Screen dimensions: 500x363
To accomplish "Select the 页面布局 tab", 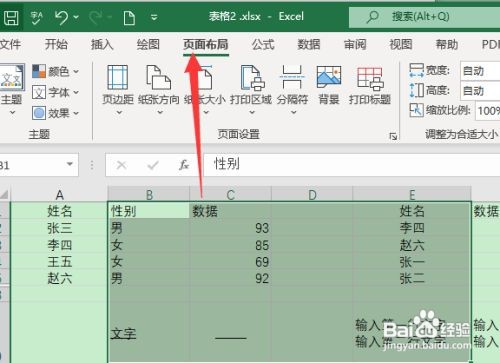I will [206, 44].
